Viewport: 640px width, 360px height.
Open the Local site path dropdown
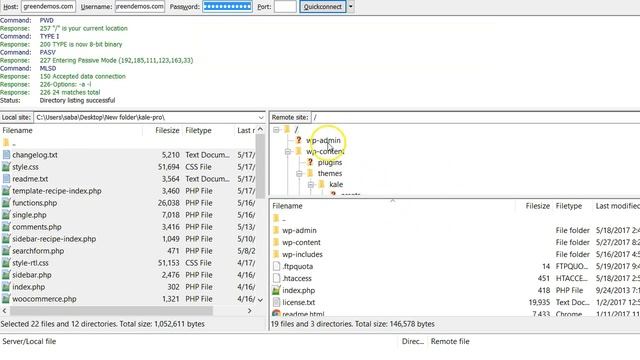261,118
